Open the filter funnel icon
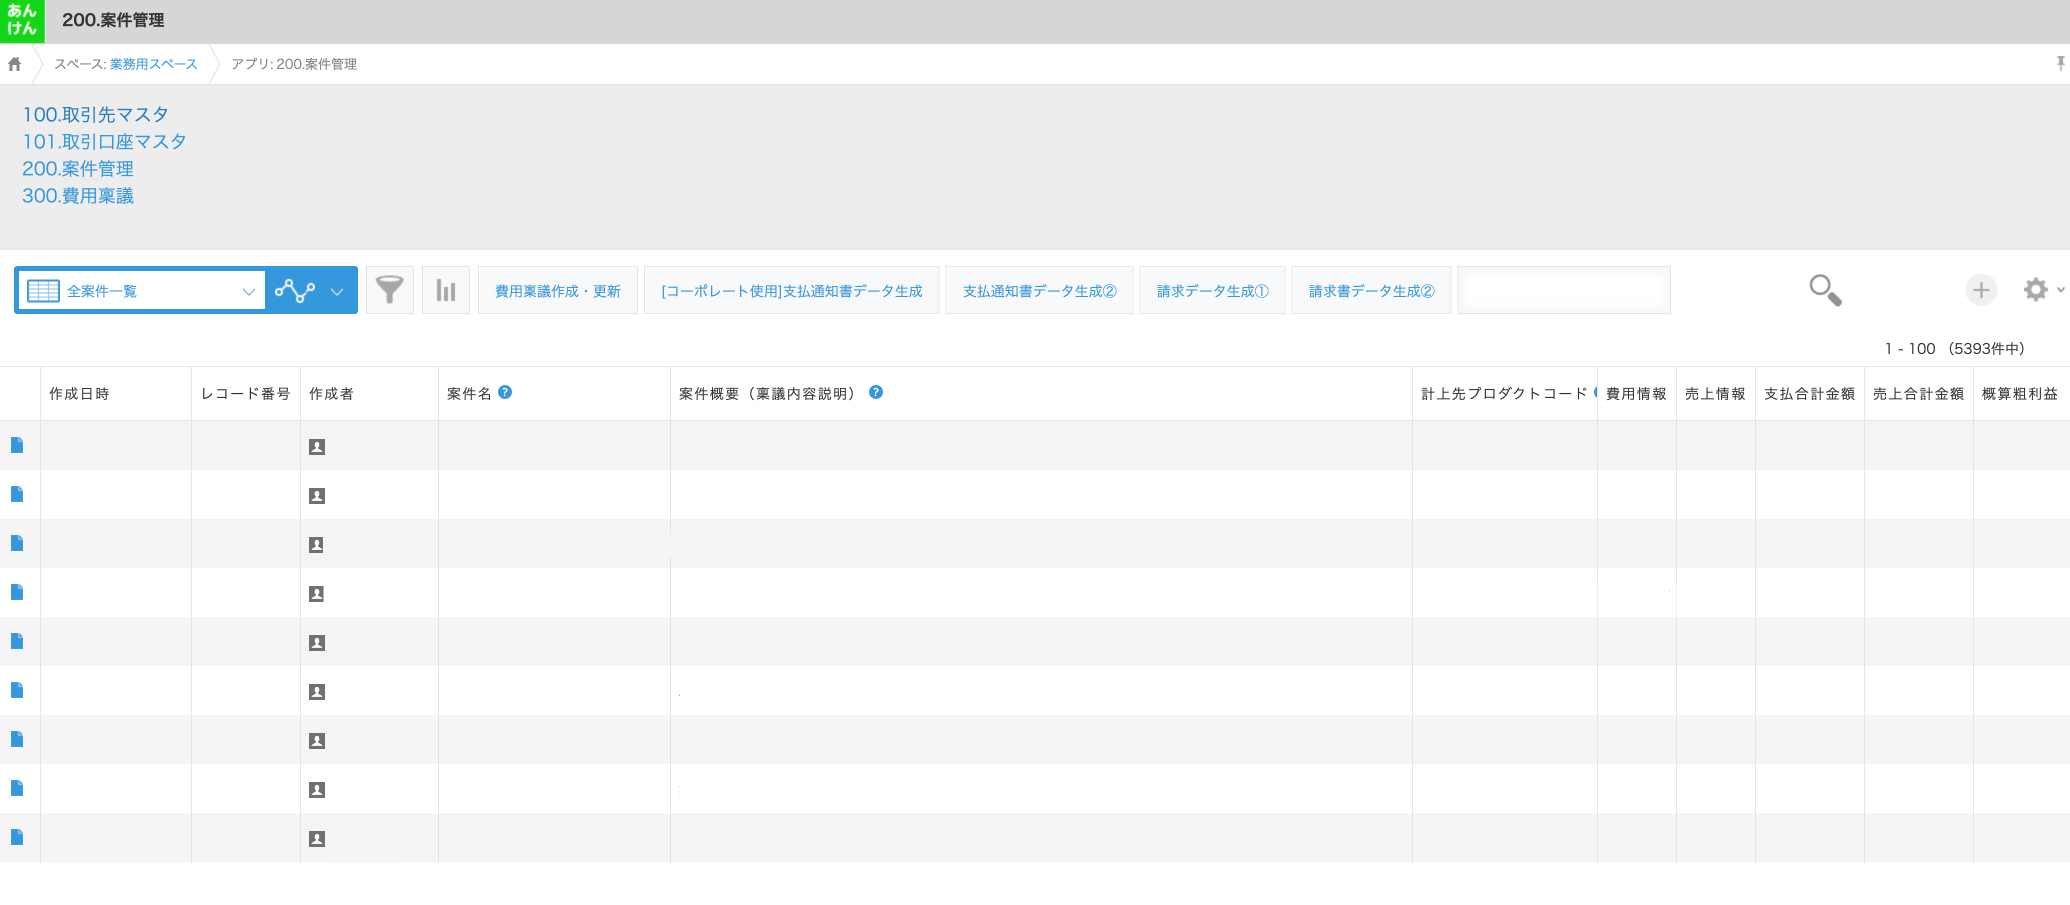 389,291
